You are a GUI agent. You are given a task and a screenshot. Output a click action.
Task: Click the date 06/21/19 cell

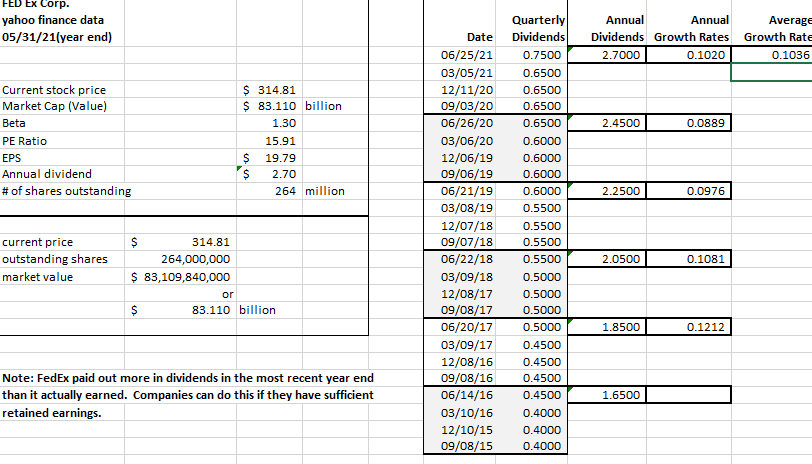pyautogui.click(x=459, y=191)
